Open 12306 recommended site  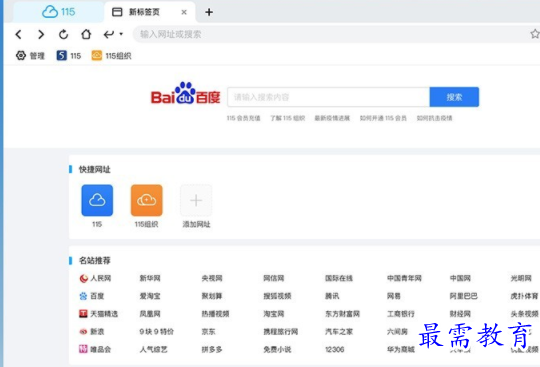(335, 349)
